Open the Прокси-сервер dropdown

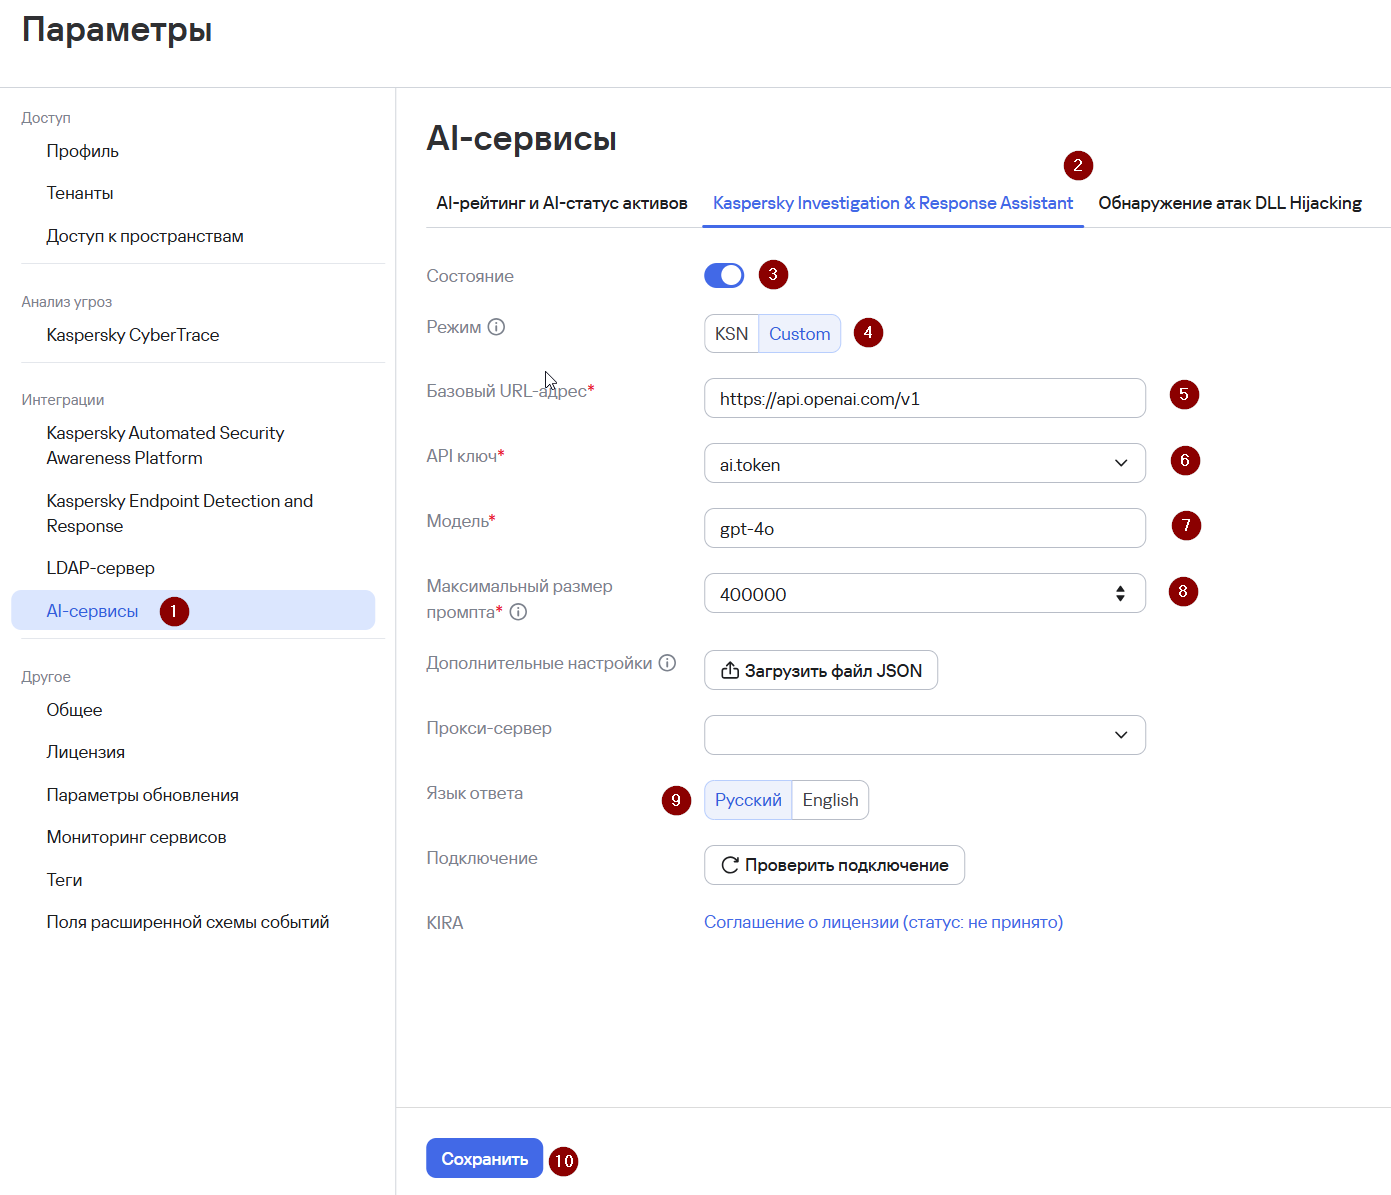coord(925,735)
